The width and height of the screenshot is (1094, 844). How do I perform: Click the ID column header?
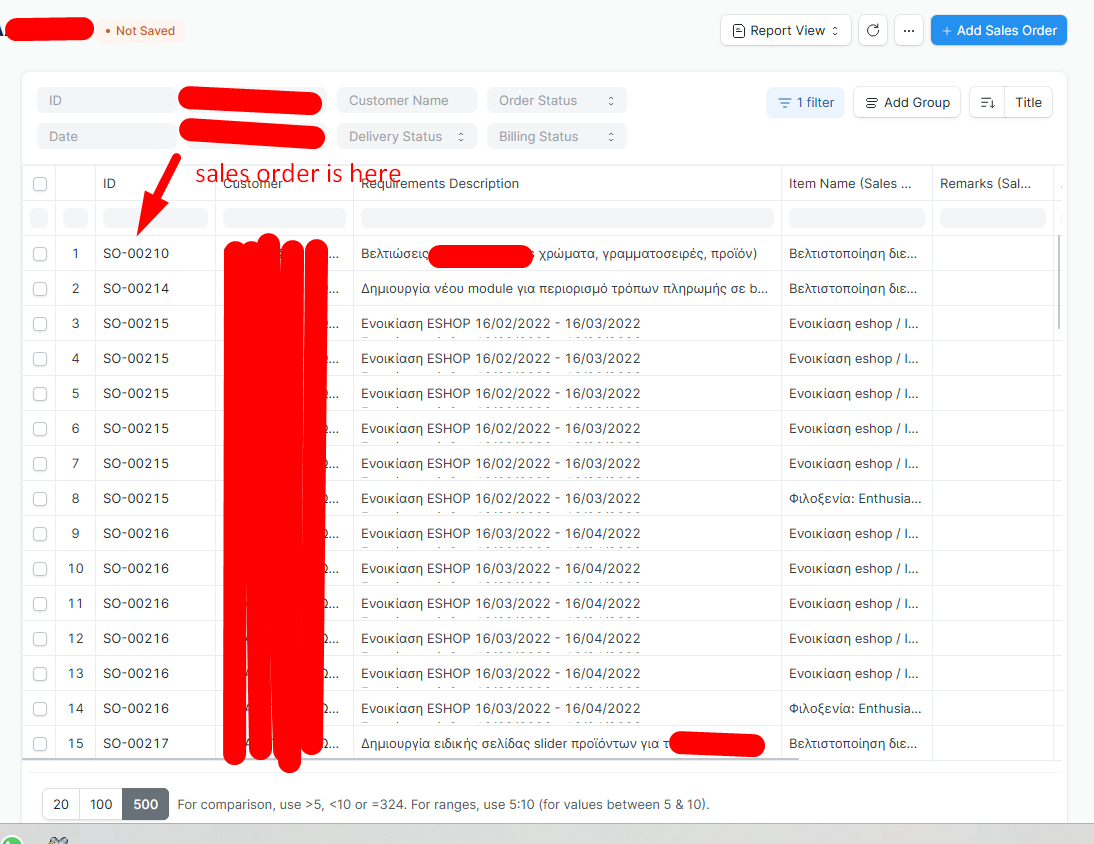click(109, 183)
